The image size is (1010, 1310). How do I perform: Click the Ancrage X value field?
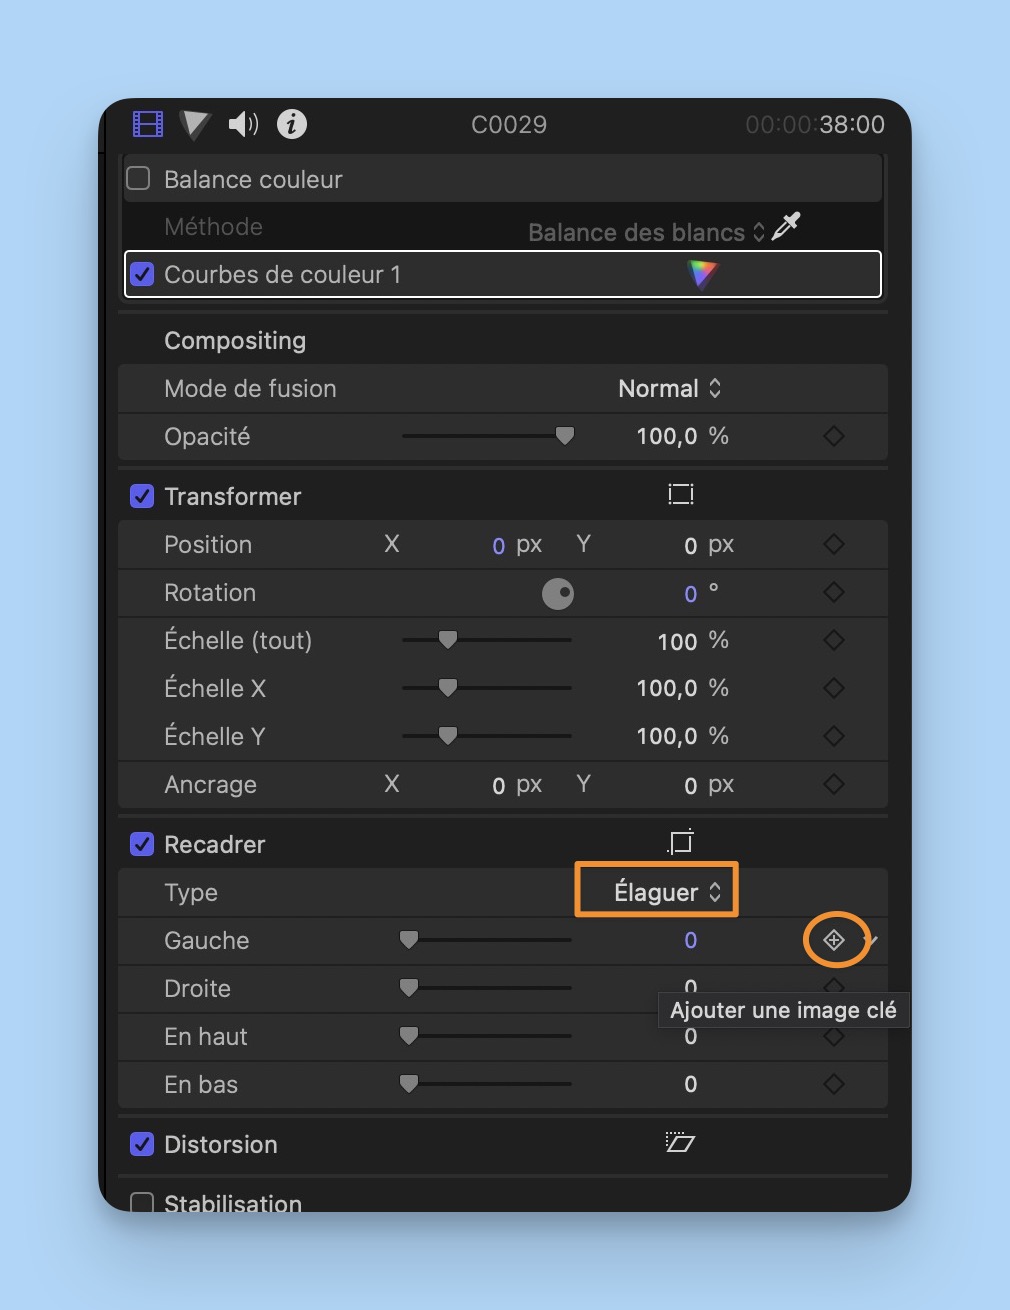(498, 785)
